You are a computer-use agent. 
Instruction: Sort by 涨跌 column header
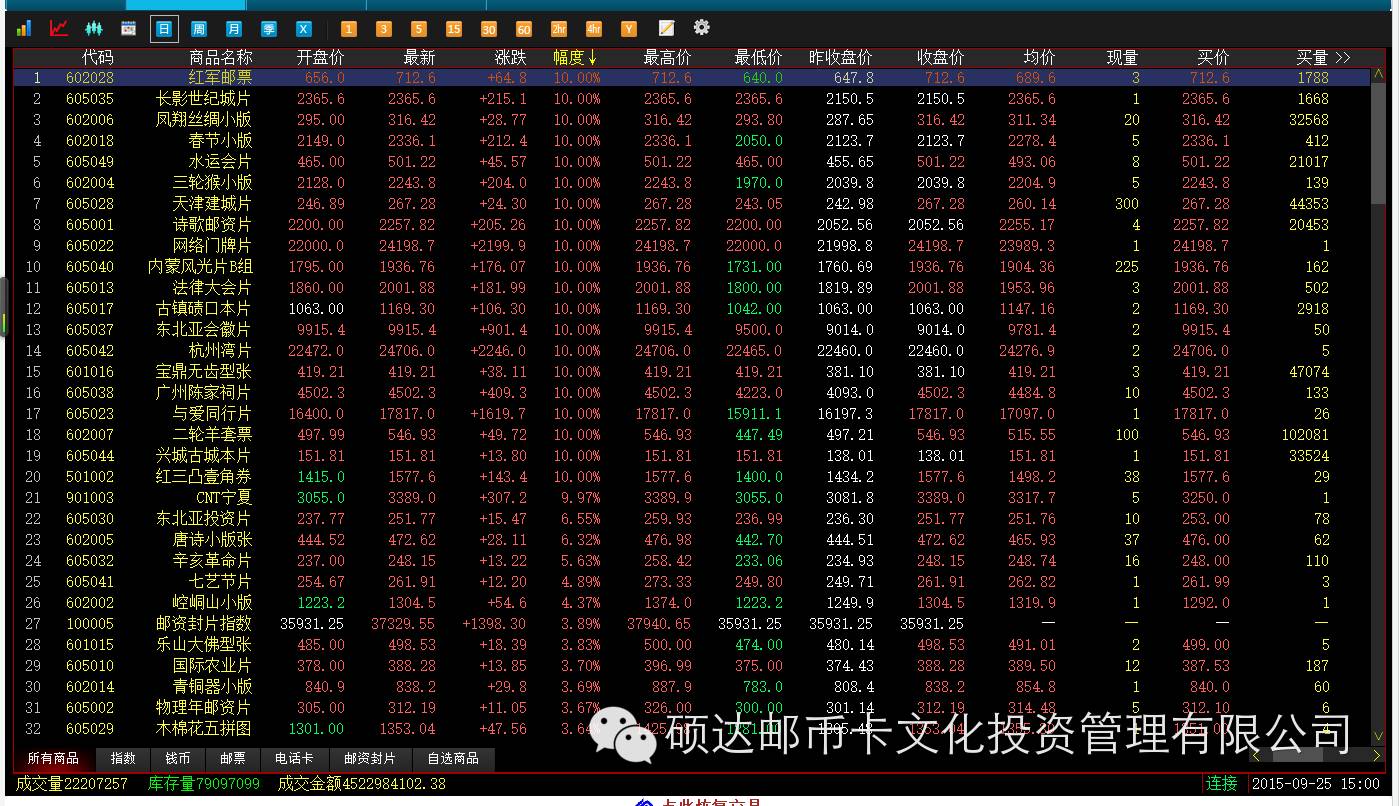[510, 57]
